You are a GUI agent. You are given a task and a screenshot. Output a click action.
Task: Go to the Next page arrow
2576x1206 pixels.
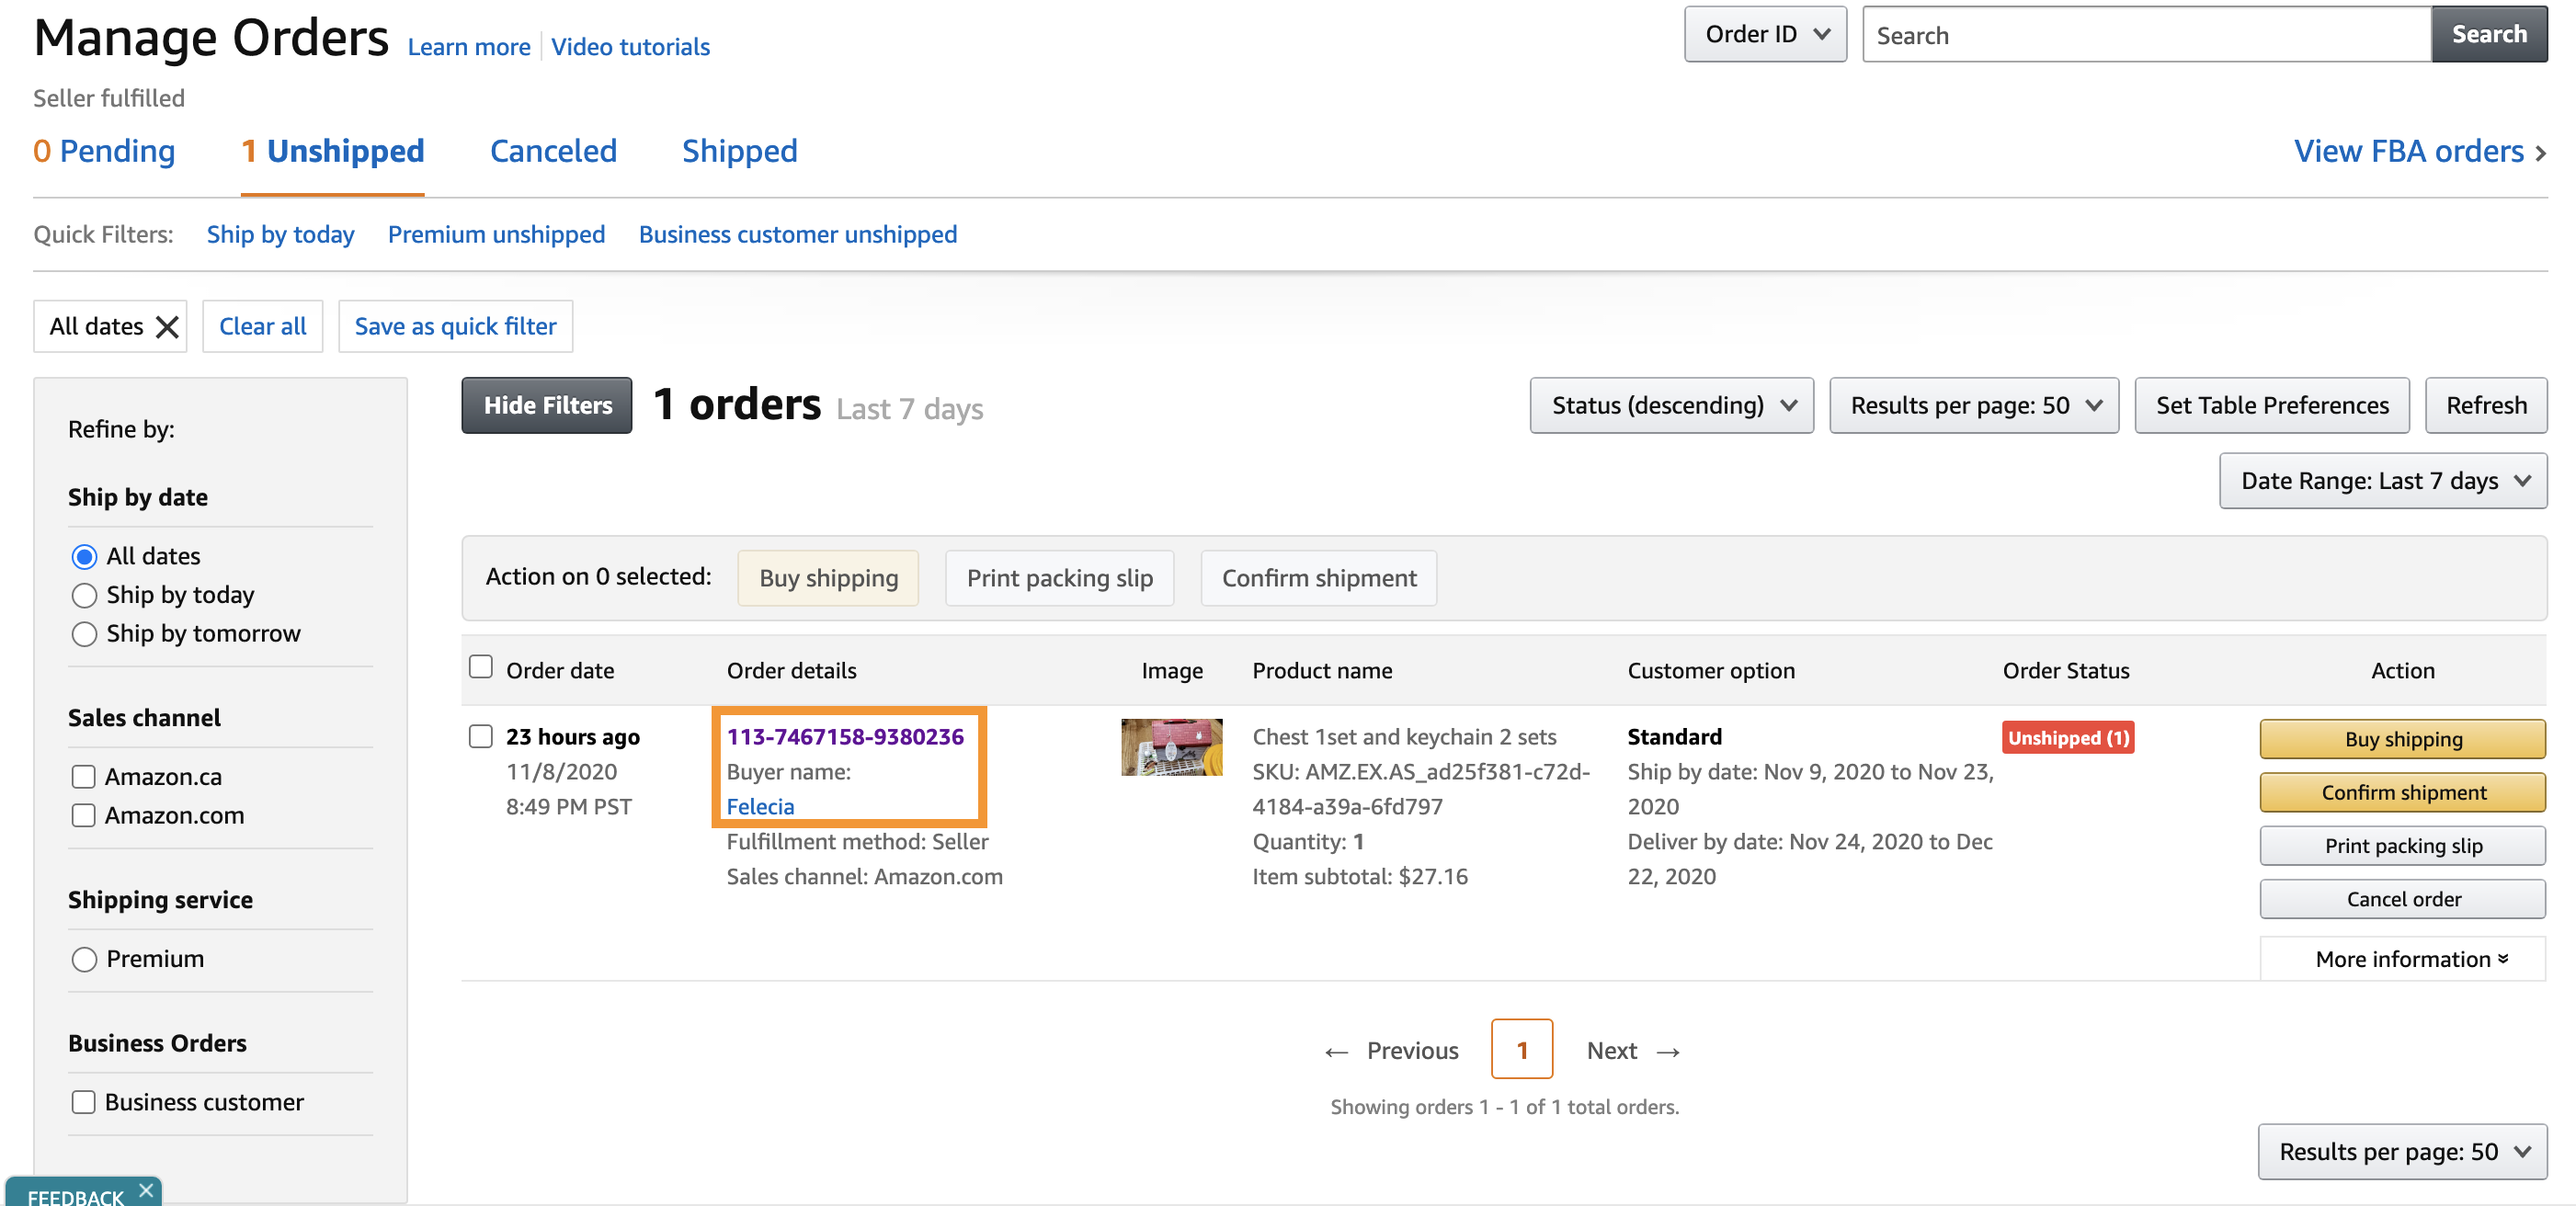[x=1667, y=1051]
